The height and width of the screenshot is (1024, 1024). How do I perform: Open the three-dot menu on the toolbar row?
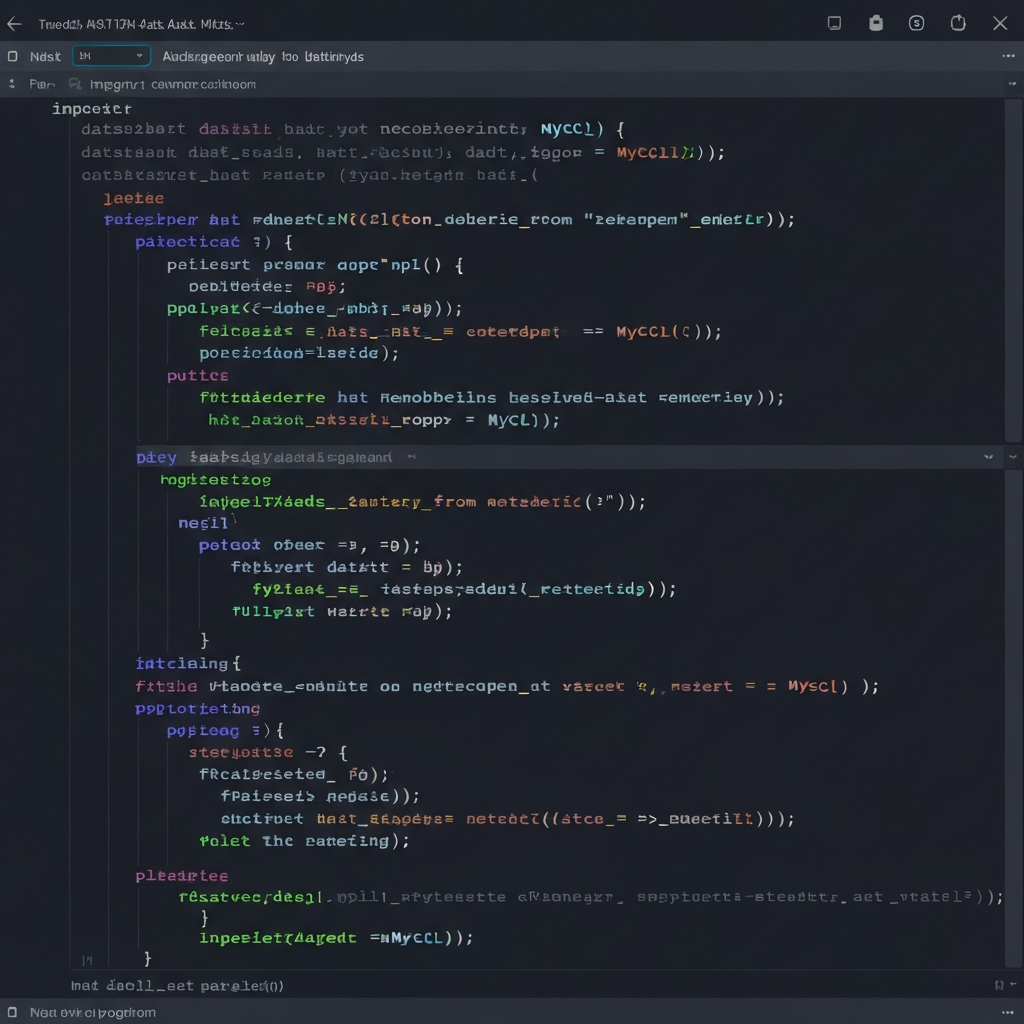[x=1008, y=57]
